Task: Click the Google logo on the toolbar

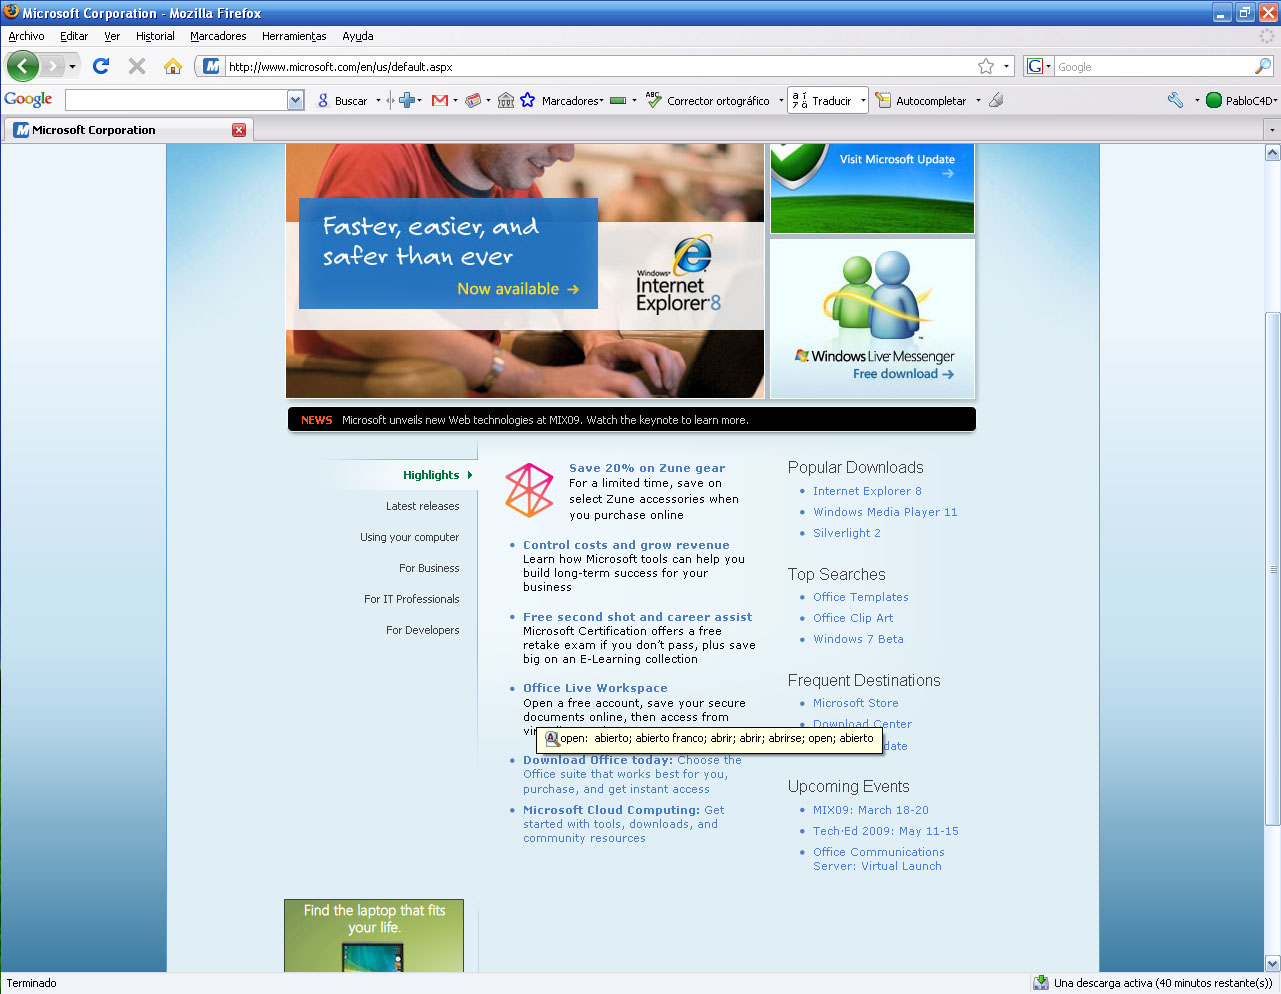Action: tap(28, 99)
